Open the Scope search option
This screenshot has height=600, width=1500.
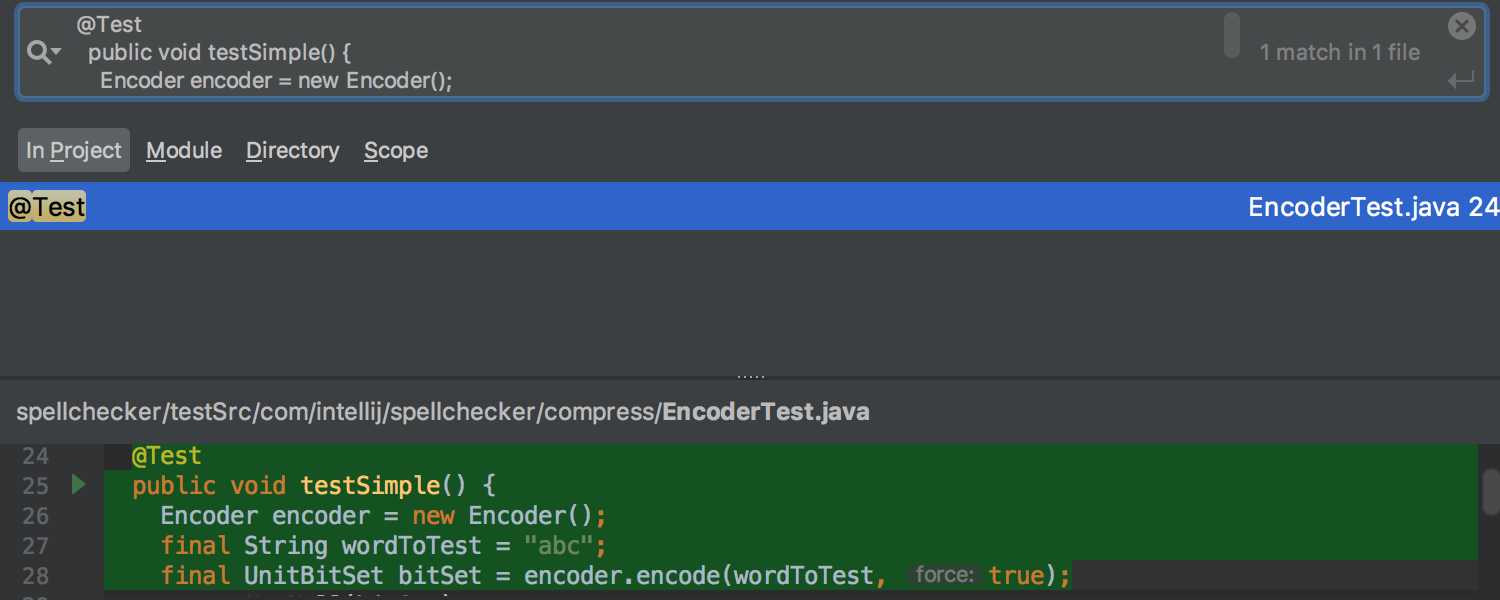click(x=396, y=150)
